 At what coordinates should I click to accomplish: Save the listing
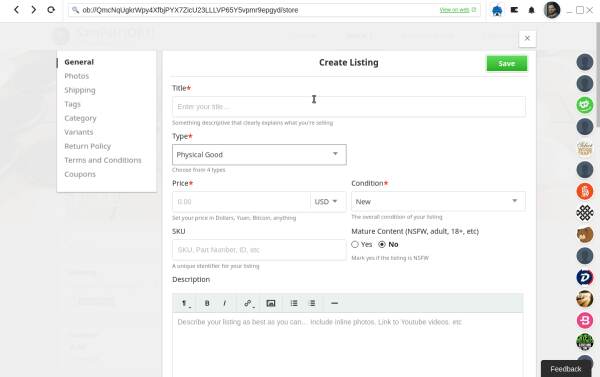tap(507, 64)
